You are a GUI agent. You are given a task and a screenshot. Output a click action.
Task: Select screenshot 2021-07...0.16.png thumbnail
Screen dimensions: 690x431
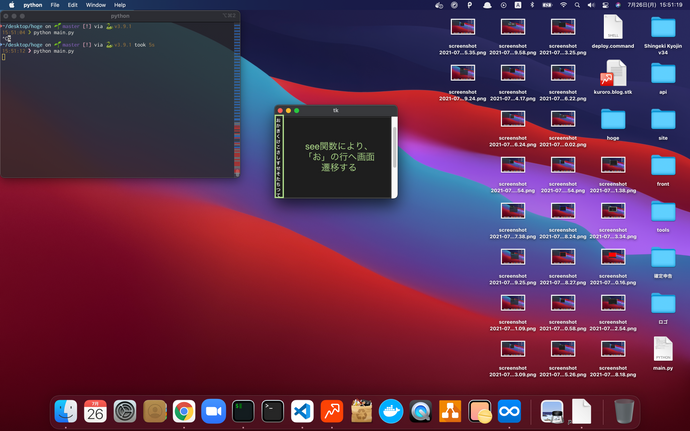coord(613,257)
